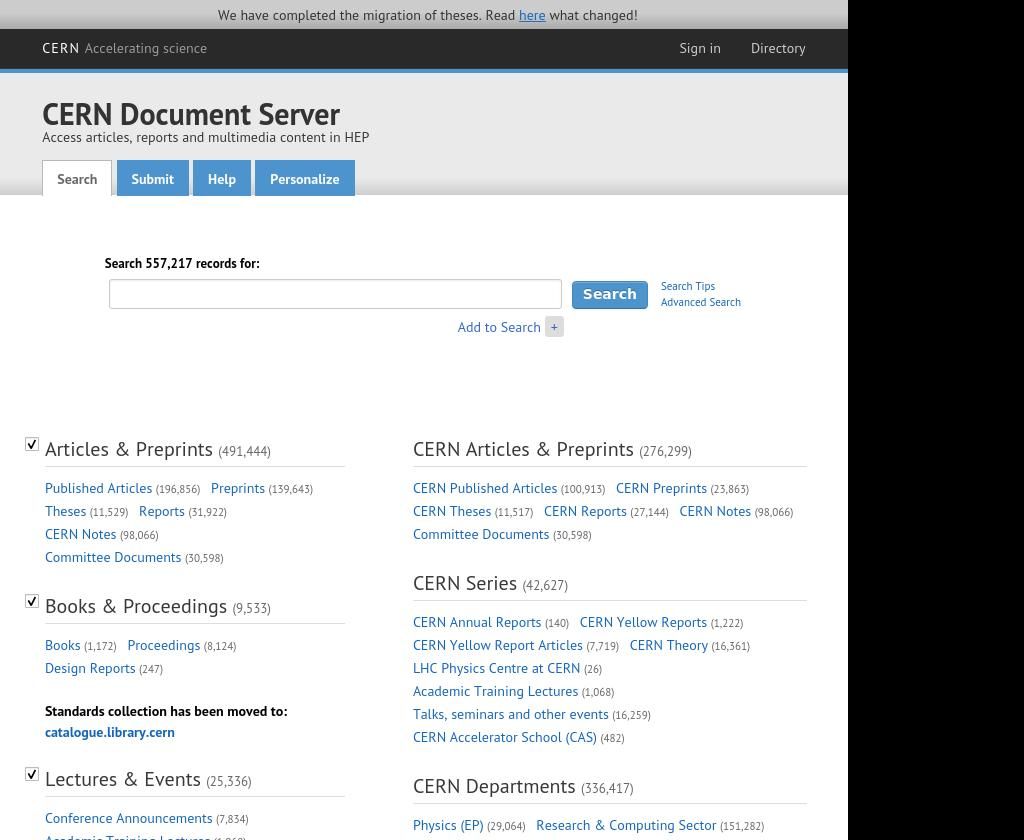
Task: Uncheck the Articles & Preprints checkbox
Action: (x=31, y=444)
